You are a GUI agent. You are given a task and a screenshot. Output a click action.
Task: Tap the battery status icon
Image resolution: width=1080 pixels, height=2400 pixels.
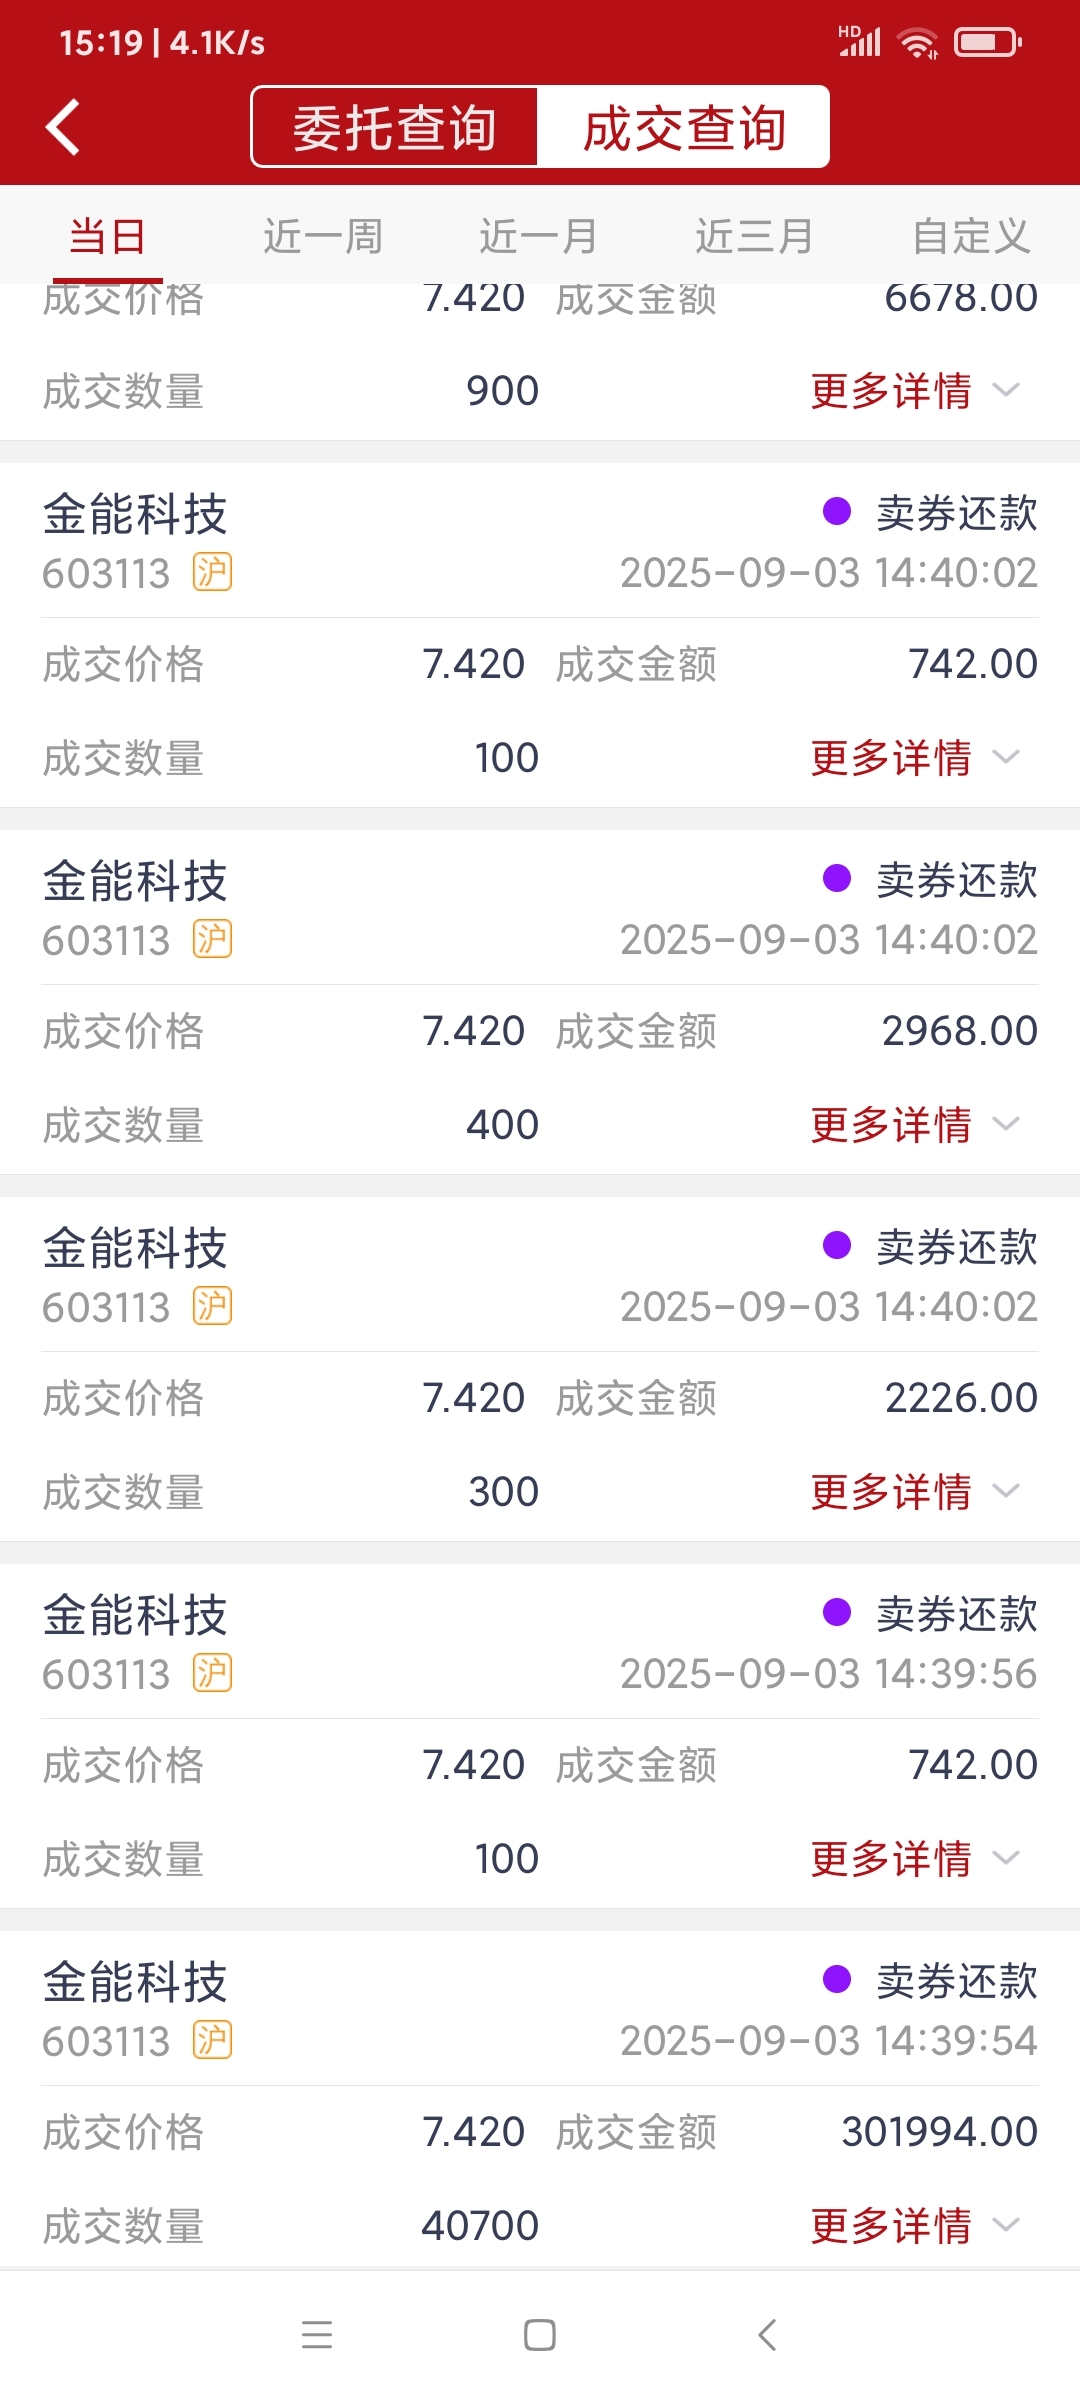click(988, 42)
